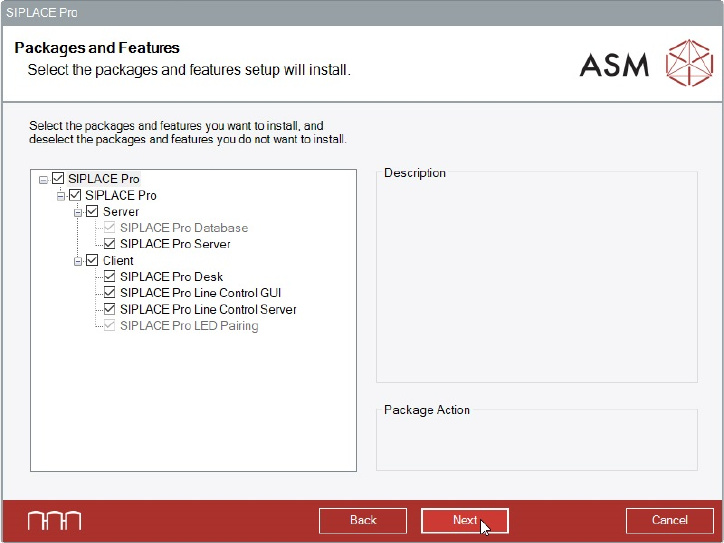Toggle the nested SIPLACE Pro package checkbox
The image size is (724, 543).
(75, 195)
